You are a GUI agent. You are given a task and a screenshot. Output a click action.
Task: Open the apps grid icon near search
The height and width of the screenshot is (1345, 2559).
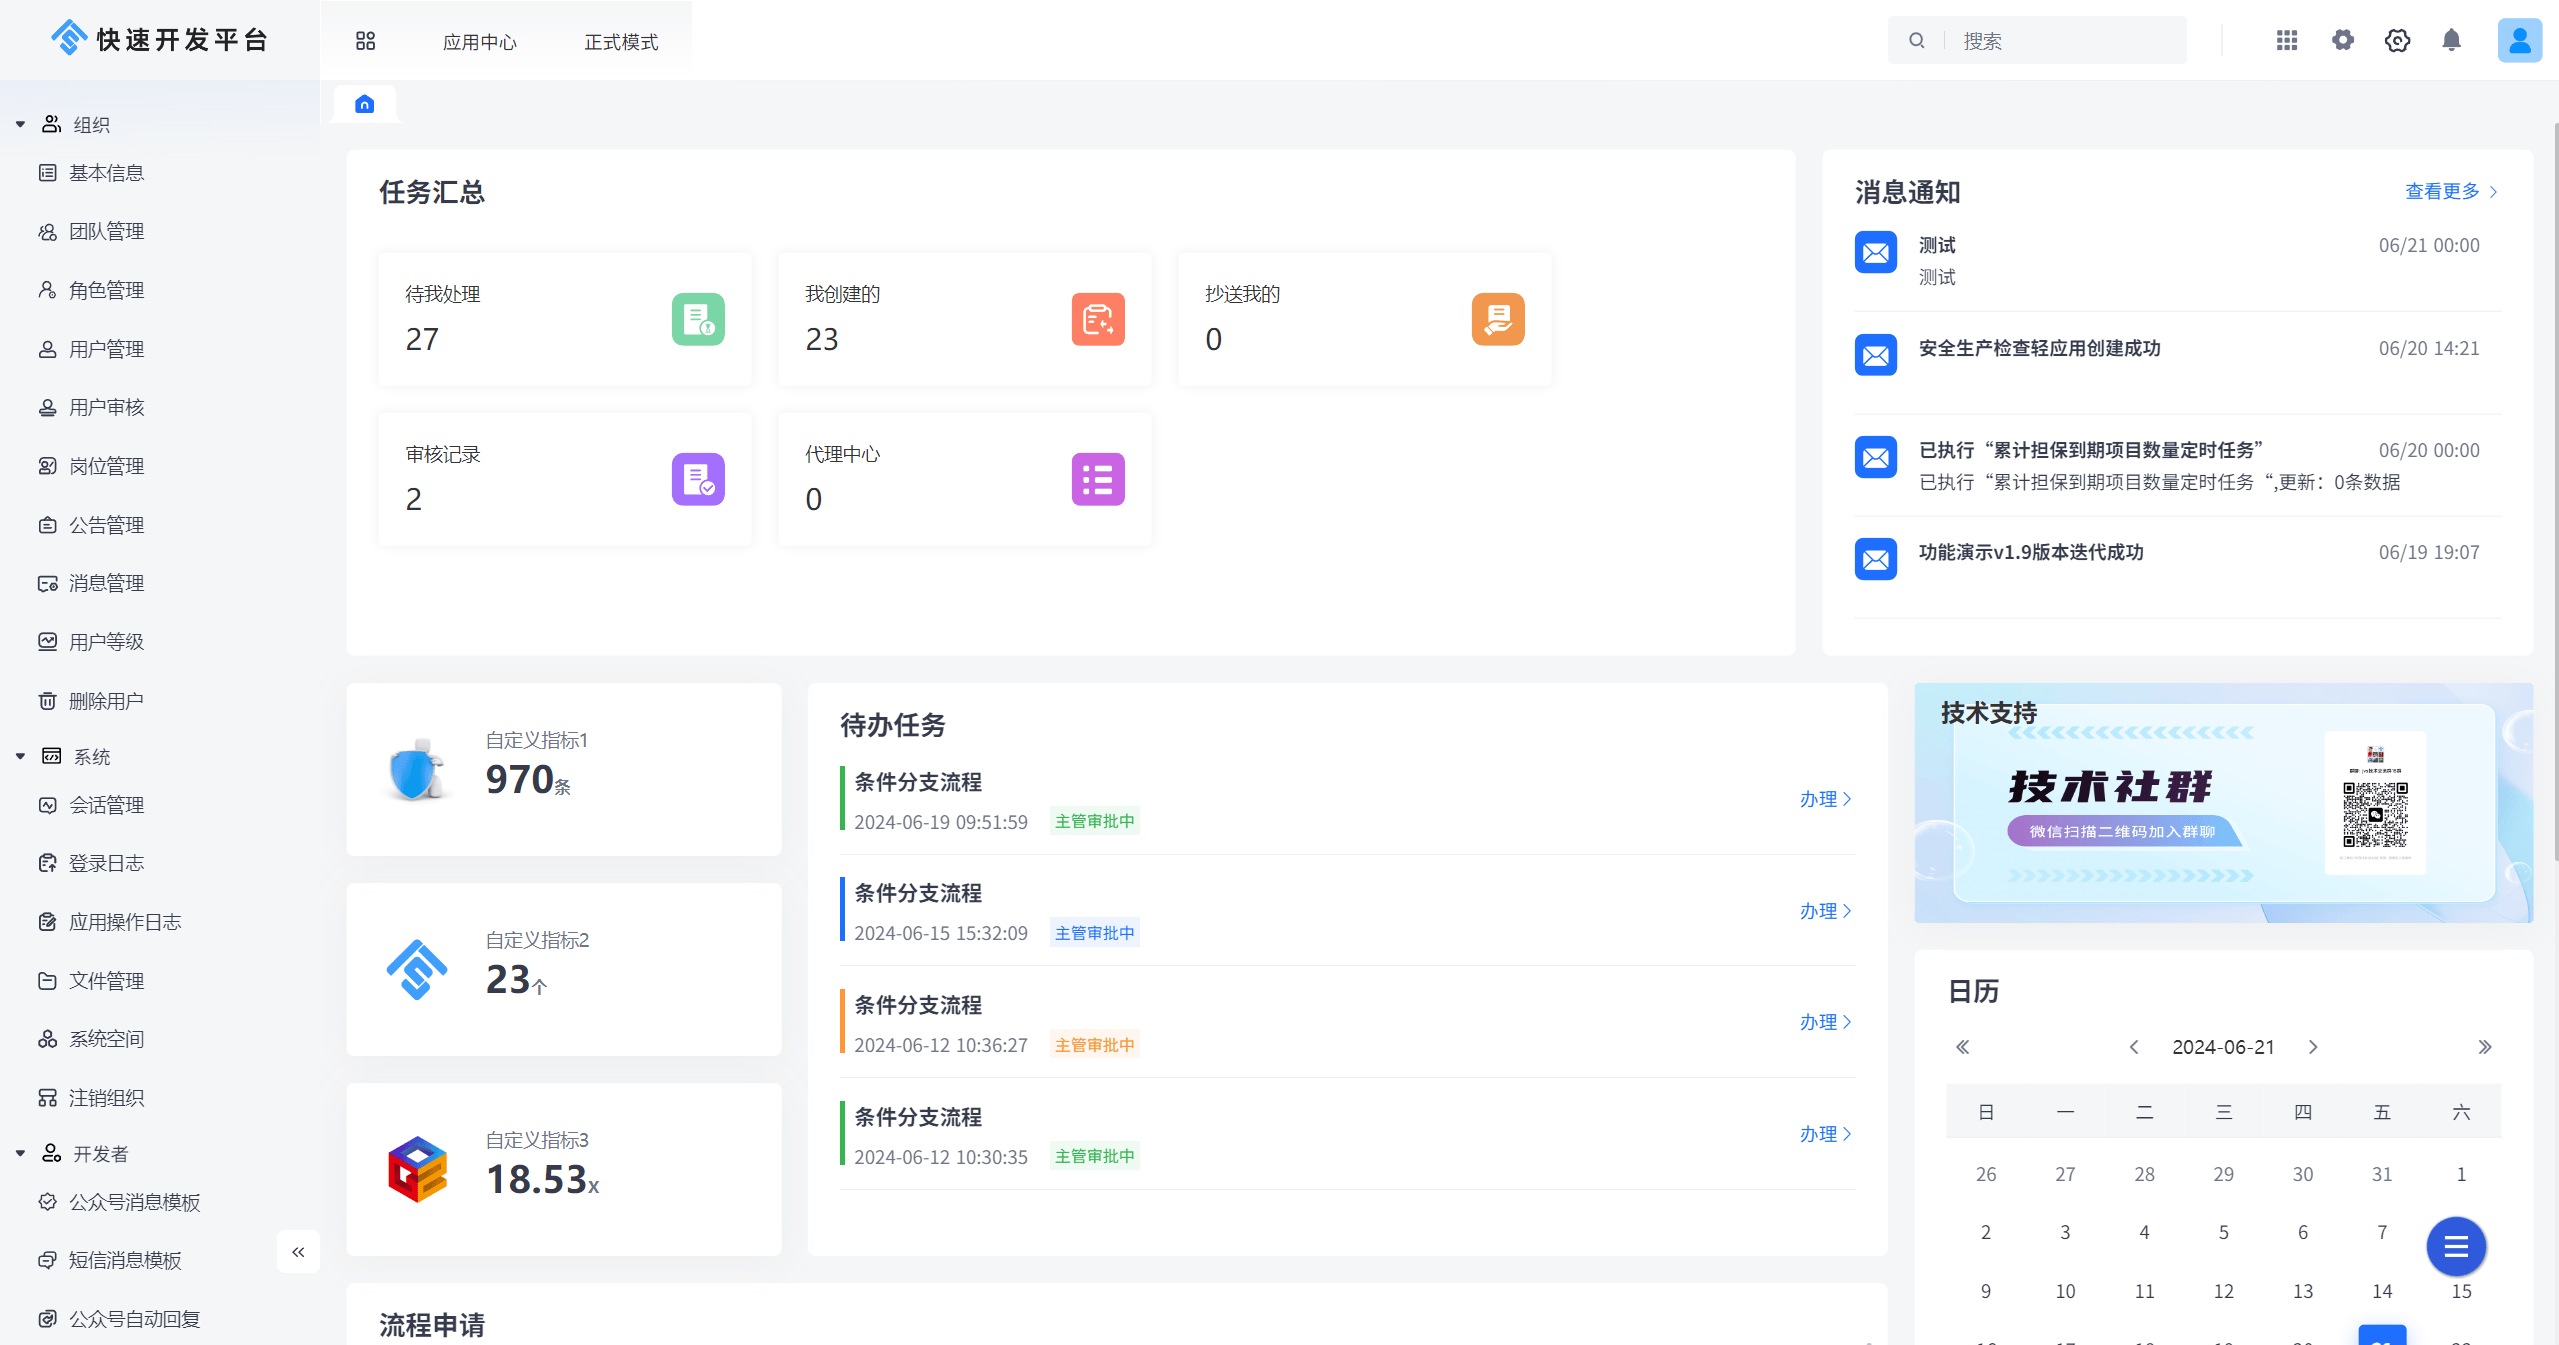[x=2287, y=40]
